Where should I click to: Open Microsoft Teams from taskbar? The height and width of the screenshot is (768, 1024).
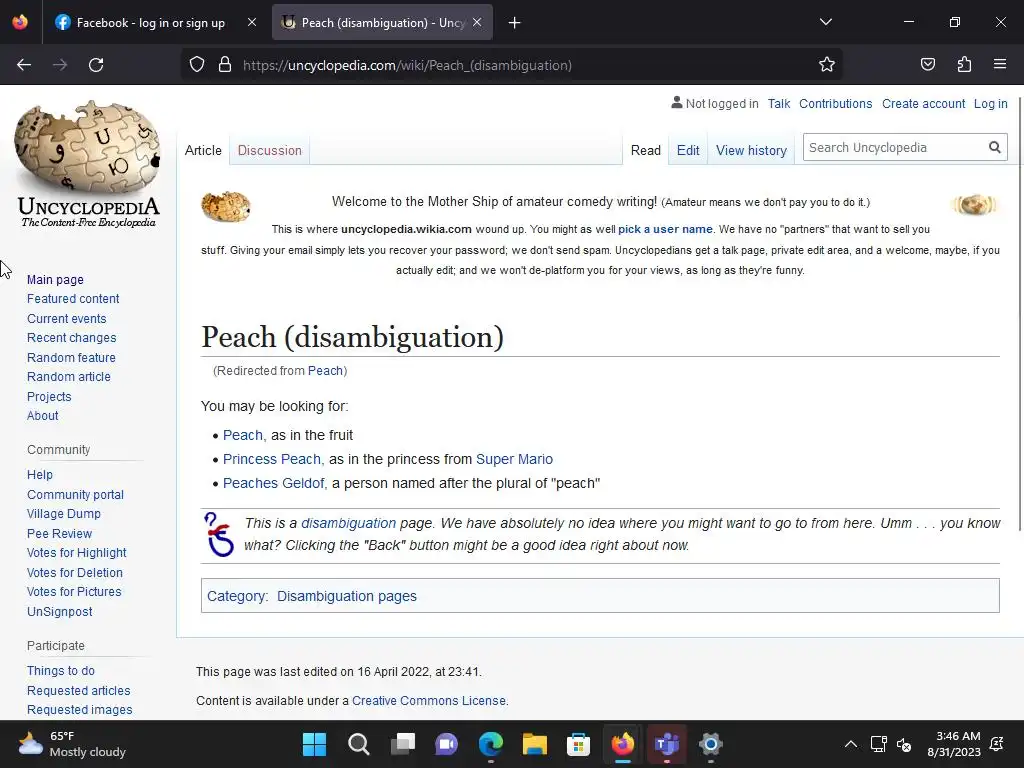[x=666, y=744]
